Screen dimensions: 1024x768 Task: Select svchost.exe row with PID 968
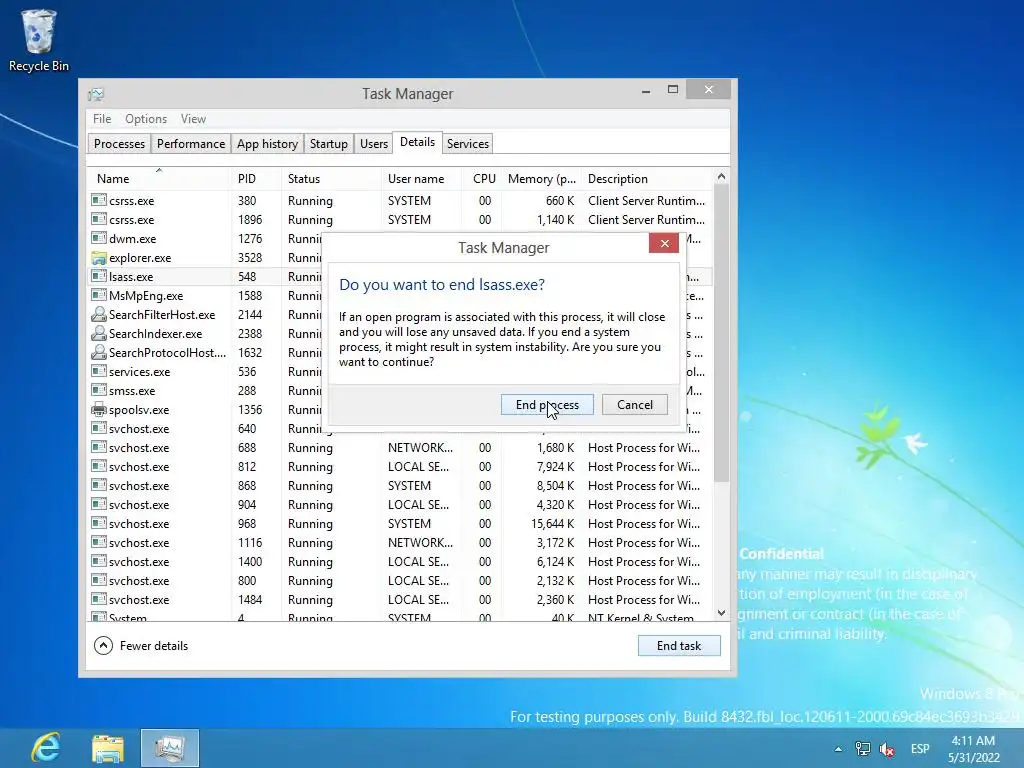click(x=400, y=524)
